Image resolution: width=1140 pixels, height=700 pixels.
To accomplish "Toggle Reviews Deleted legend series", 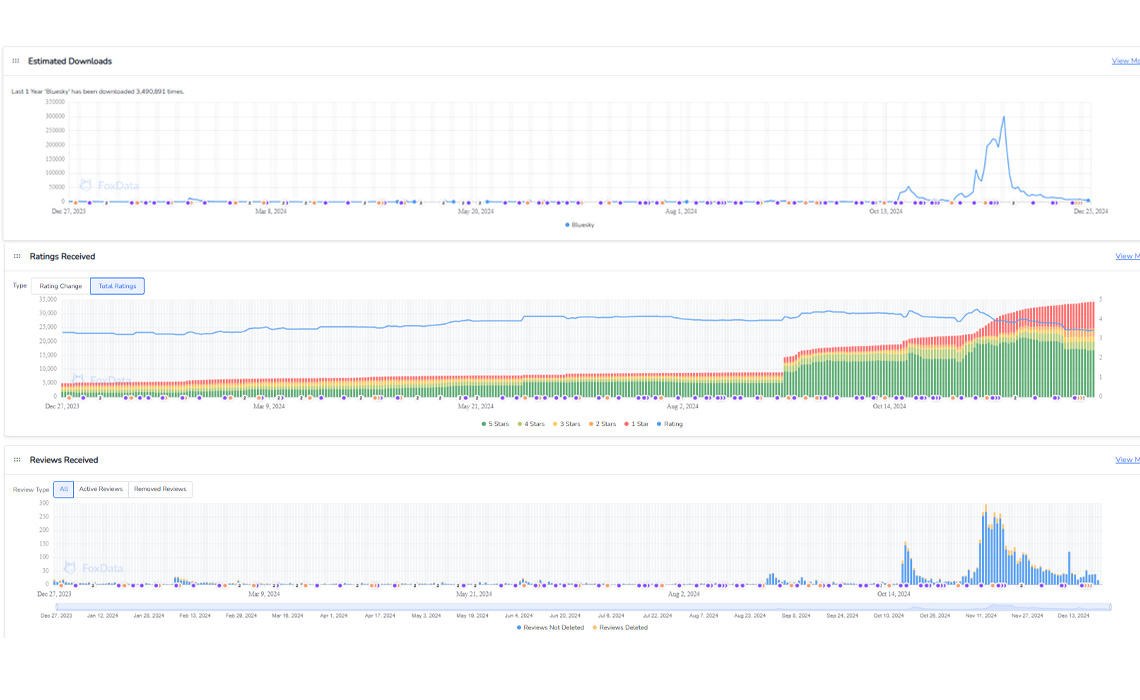I will [620, 628].
